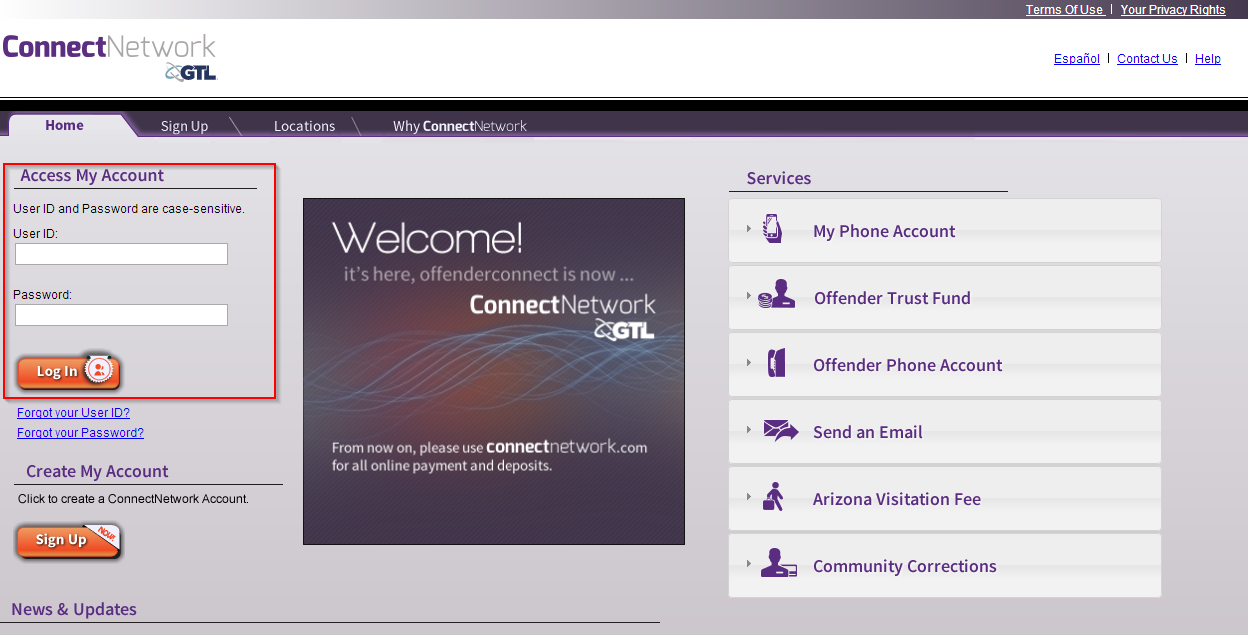Image resolution: width=1248 pixels, height=635 pixels.
Task: Click the Send an Email envelope icon
Action: pos(780,431)
